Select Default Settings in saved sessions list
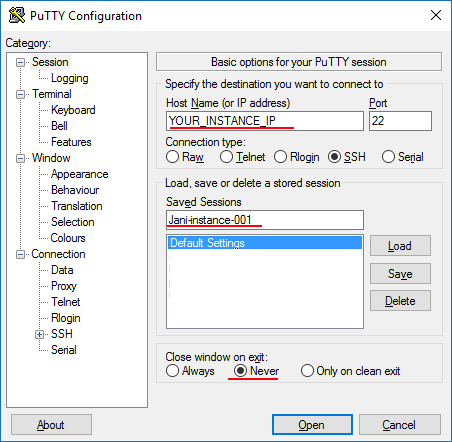452x442 pixels. coord(265,243)
